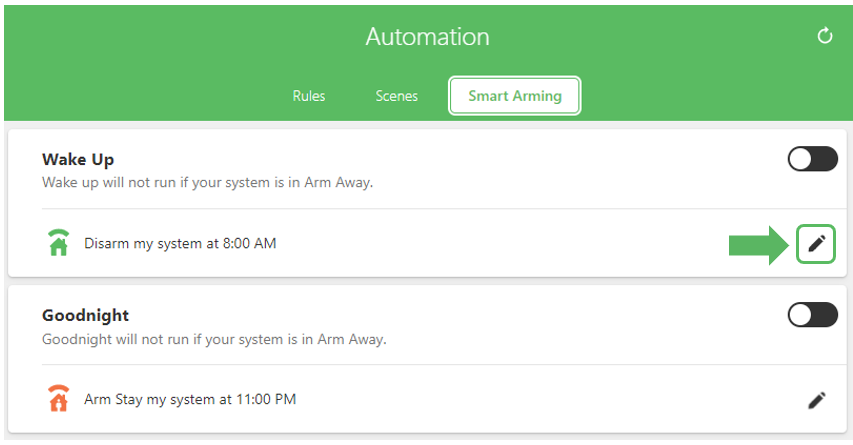Click the Wake Up Arm Away description
The height and width of the screenshot is (445, 853).
(x=207, y=182)
